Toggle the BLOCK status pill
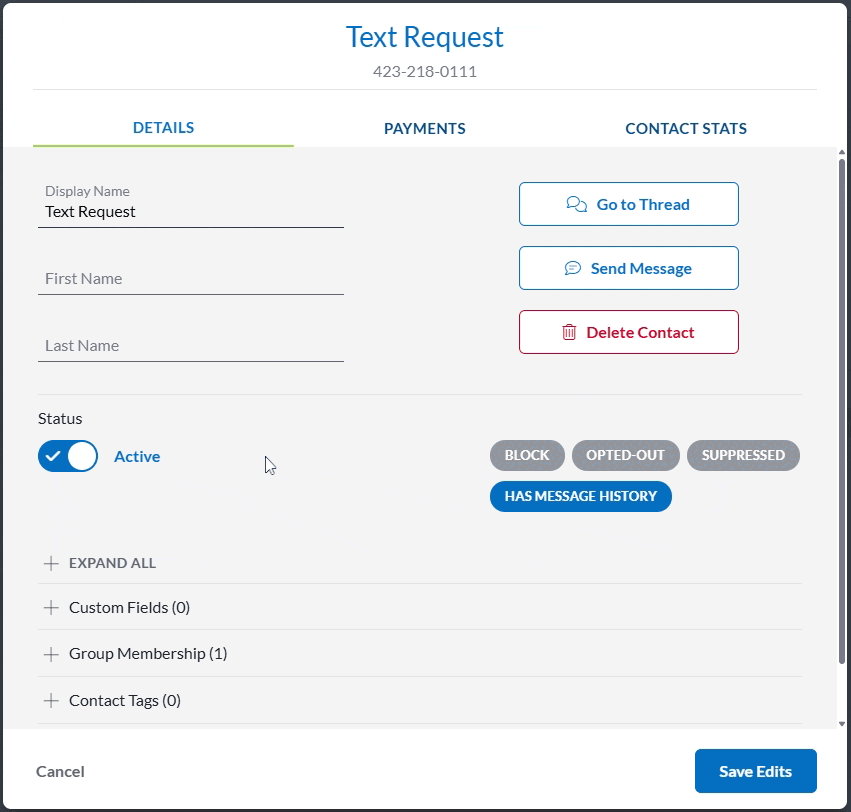Screen dimensions: 851x812 tap(527, 455)
